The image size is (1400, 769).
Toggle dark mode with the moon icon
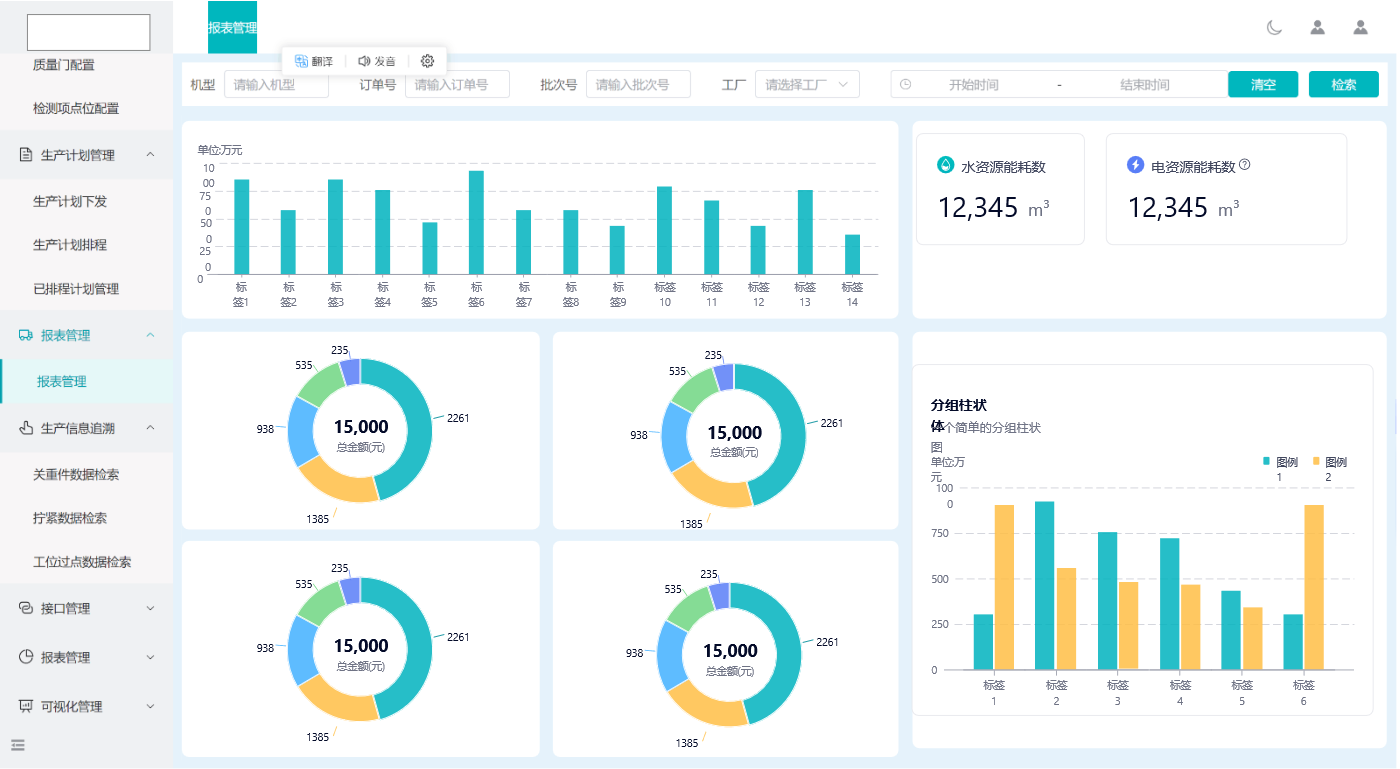click(x=1274, y=27)
